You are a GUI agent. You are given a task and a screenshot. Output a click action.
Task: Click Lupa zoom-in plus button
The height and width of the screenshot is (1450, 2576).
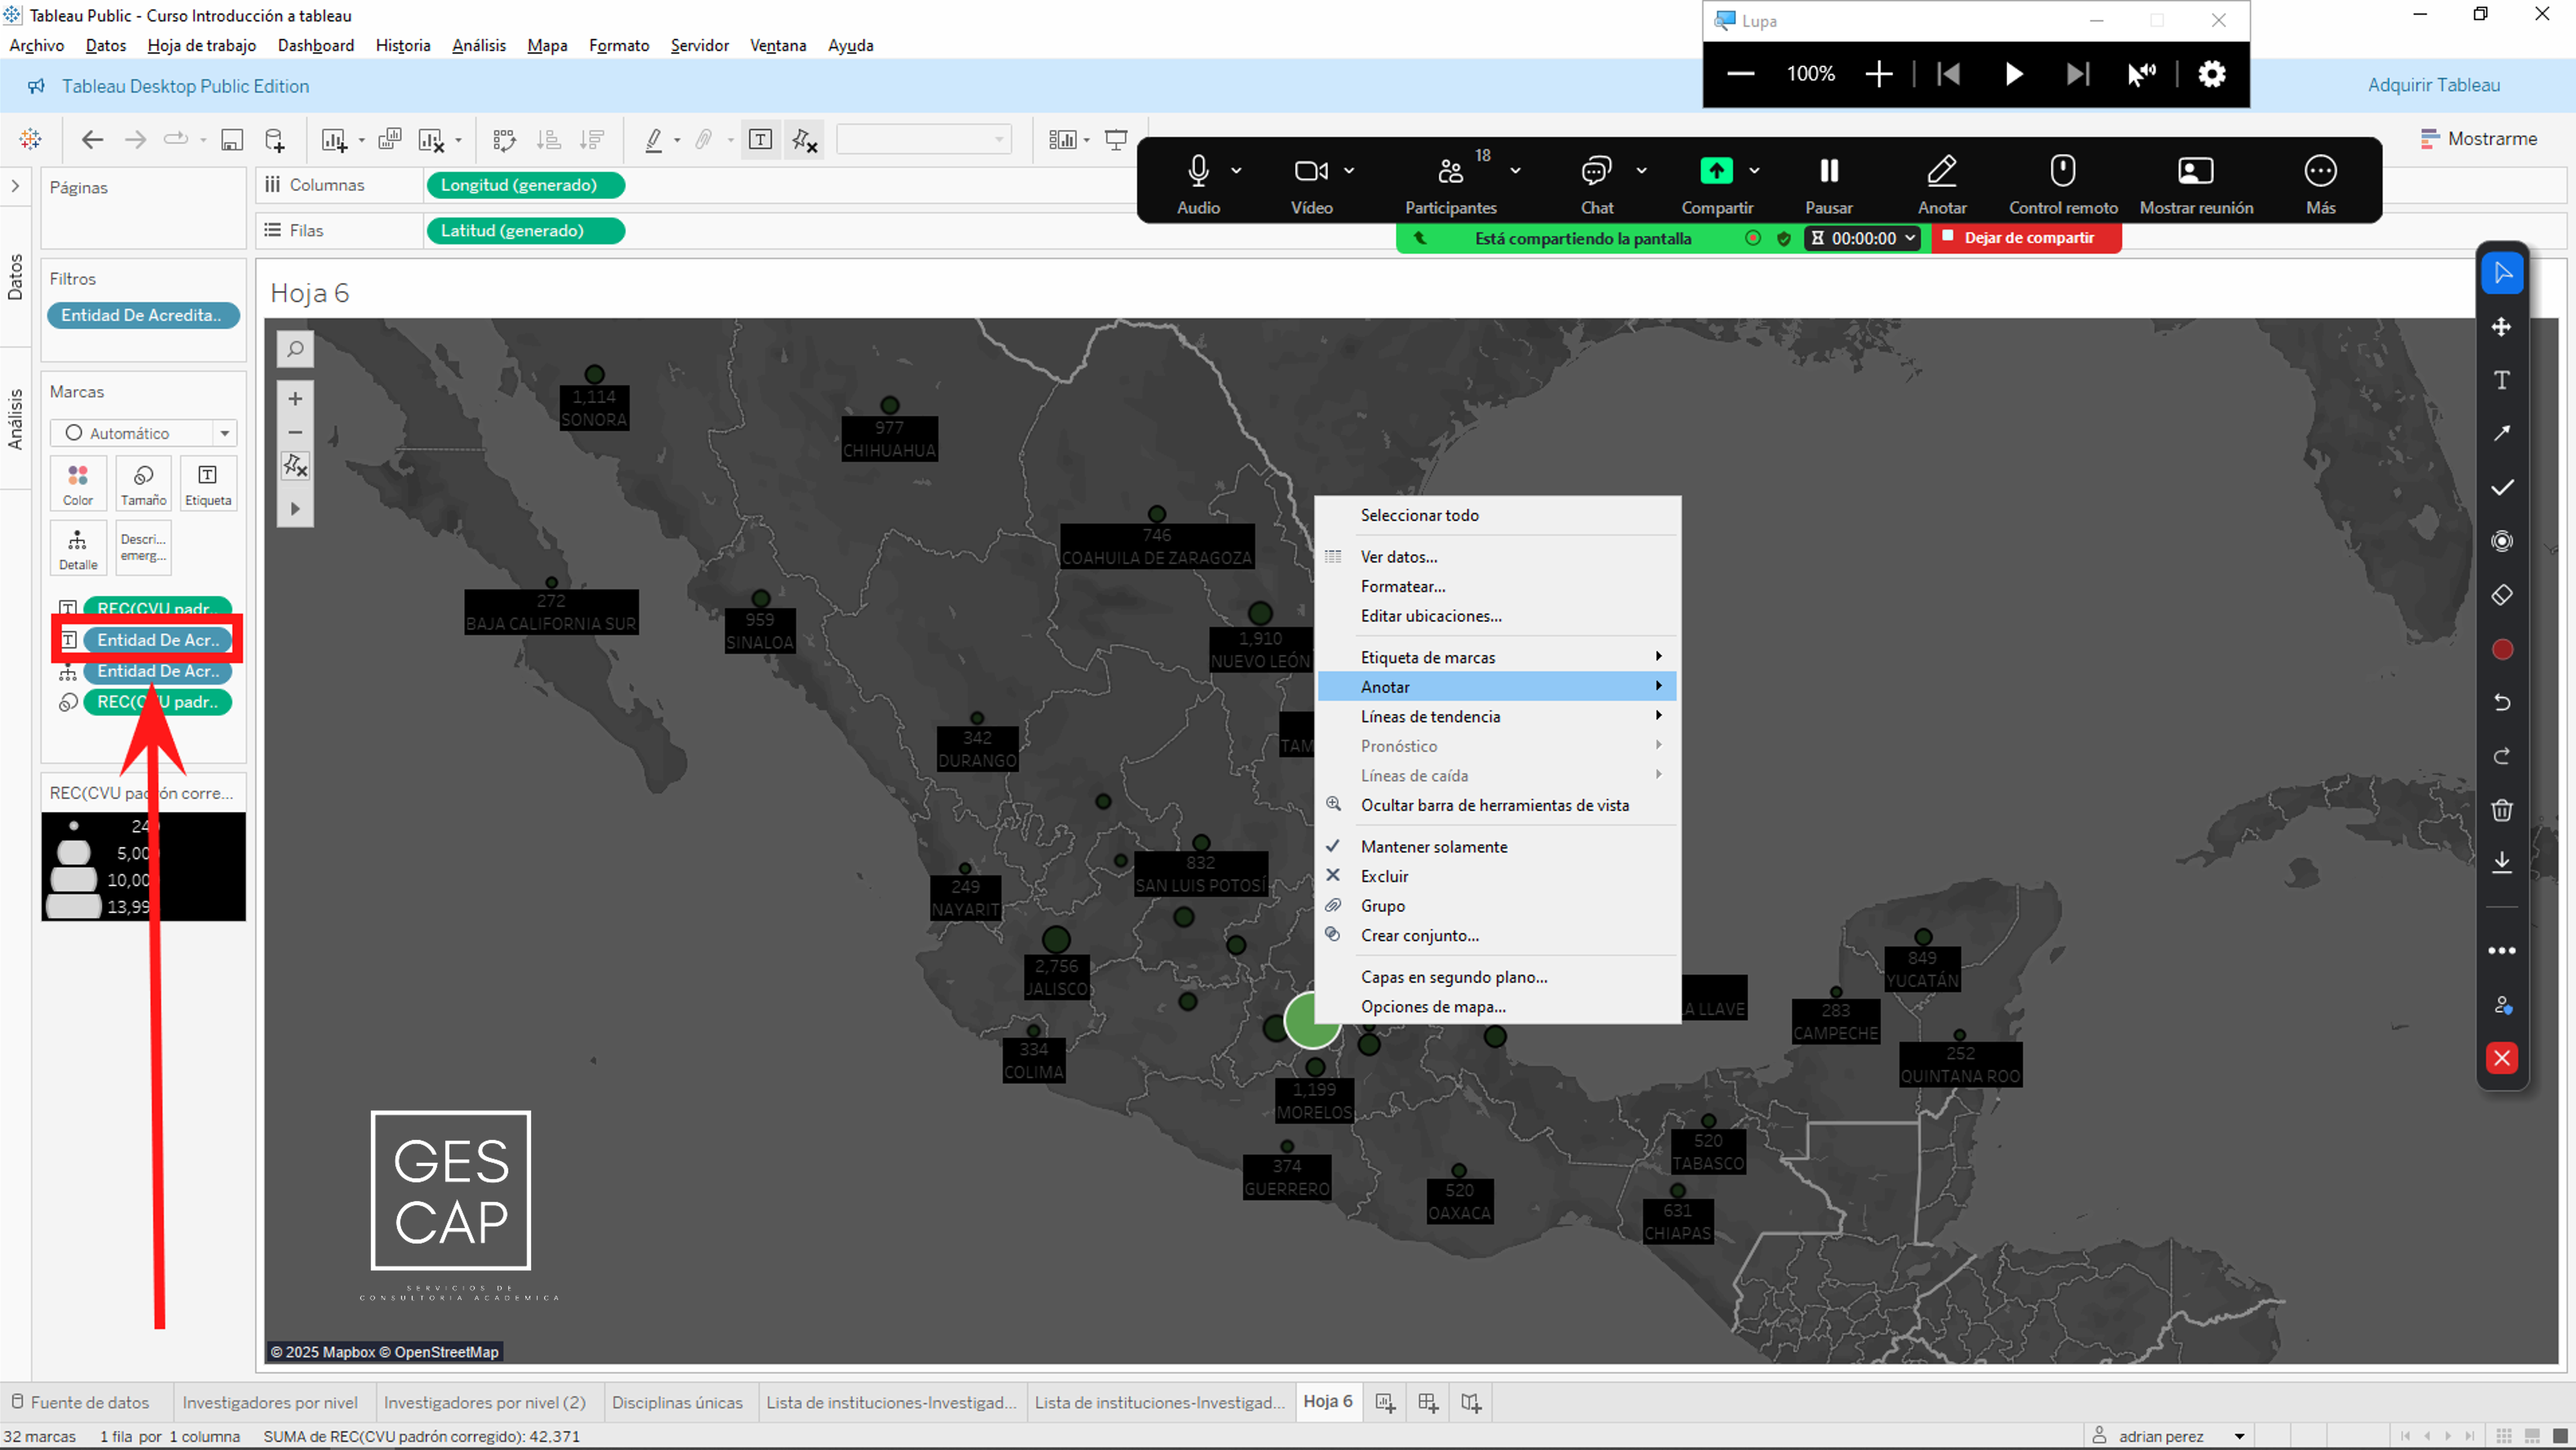point(1879,74)
